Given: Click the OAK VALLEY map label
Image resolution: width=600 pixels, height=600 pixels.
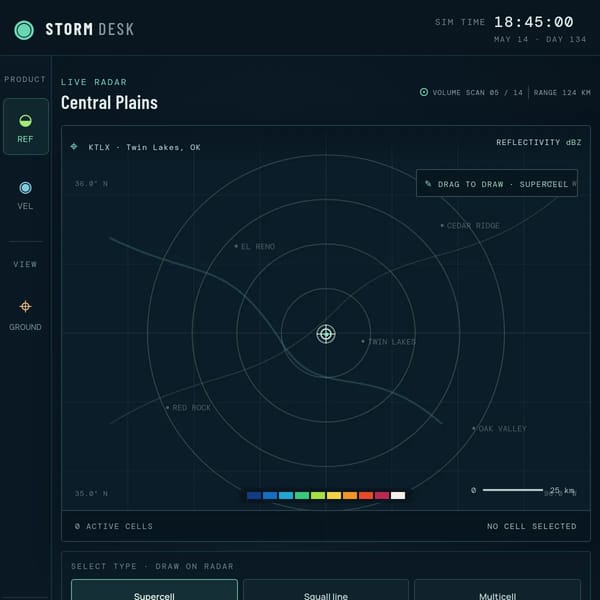Looking at the screenshot, I should 502,429.
